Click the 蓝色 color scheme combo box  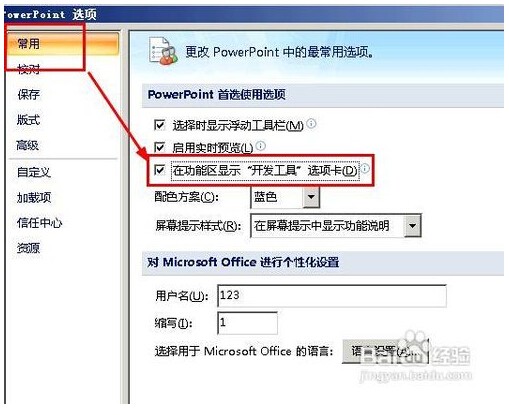pos(285,197)
